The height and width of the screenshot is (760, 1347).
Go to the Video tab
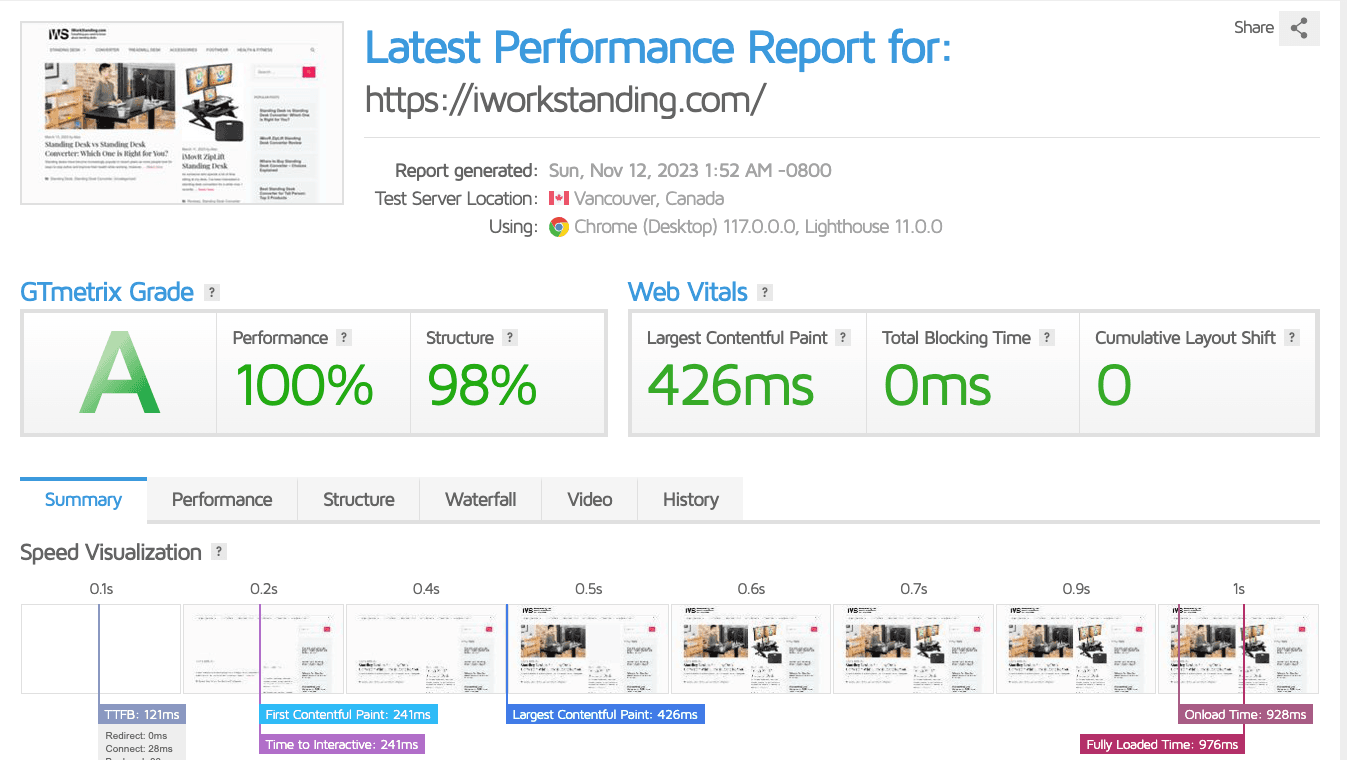590,500
